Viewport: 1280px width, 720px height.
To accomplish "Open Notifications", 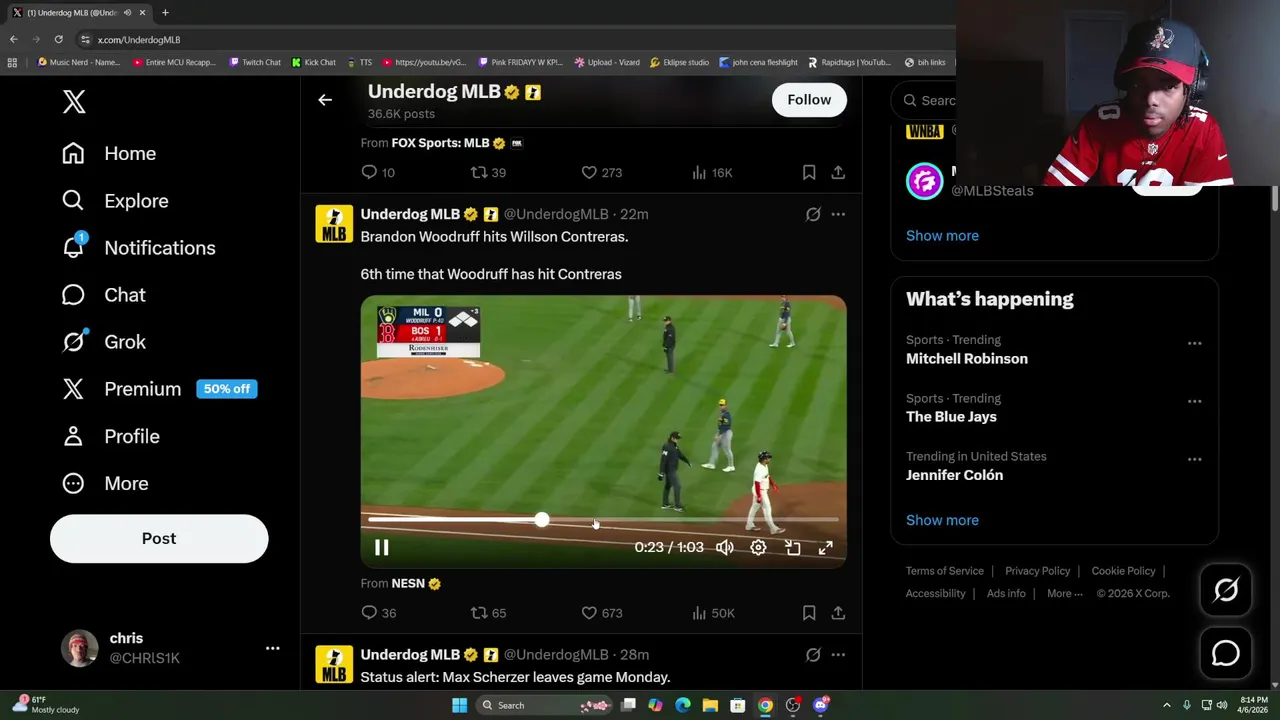I will [138, 248].
